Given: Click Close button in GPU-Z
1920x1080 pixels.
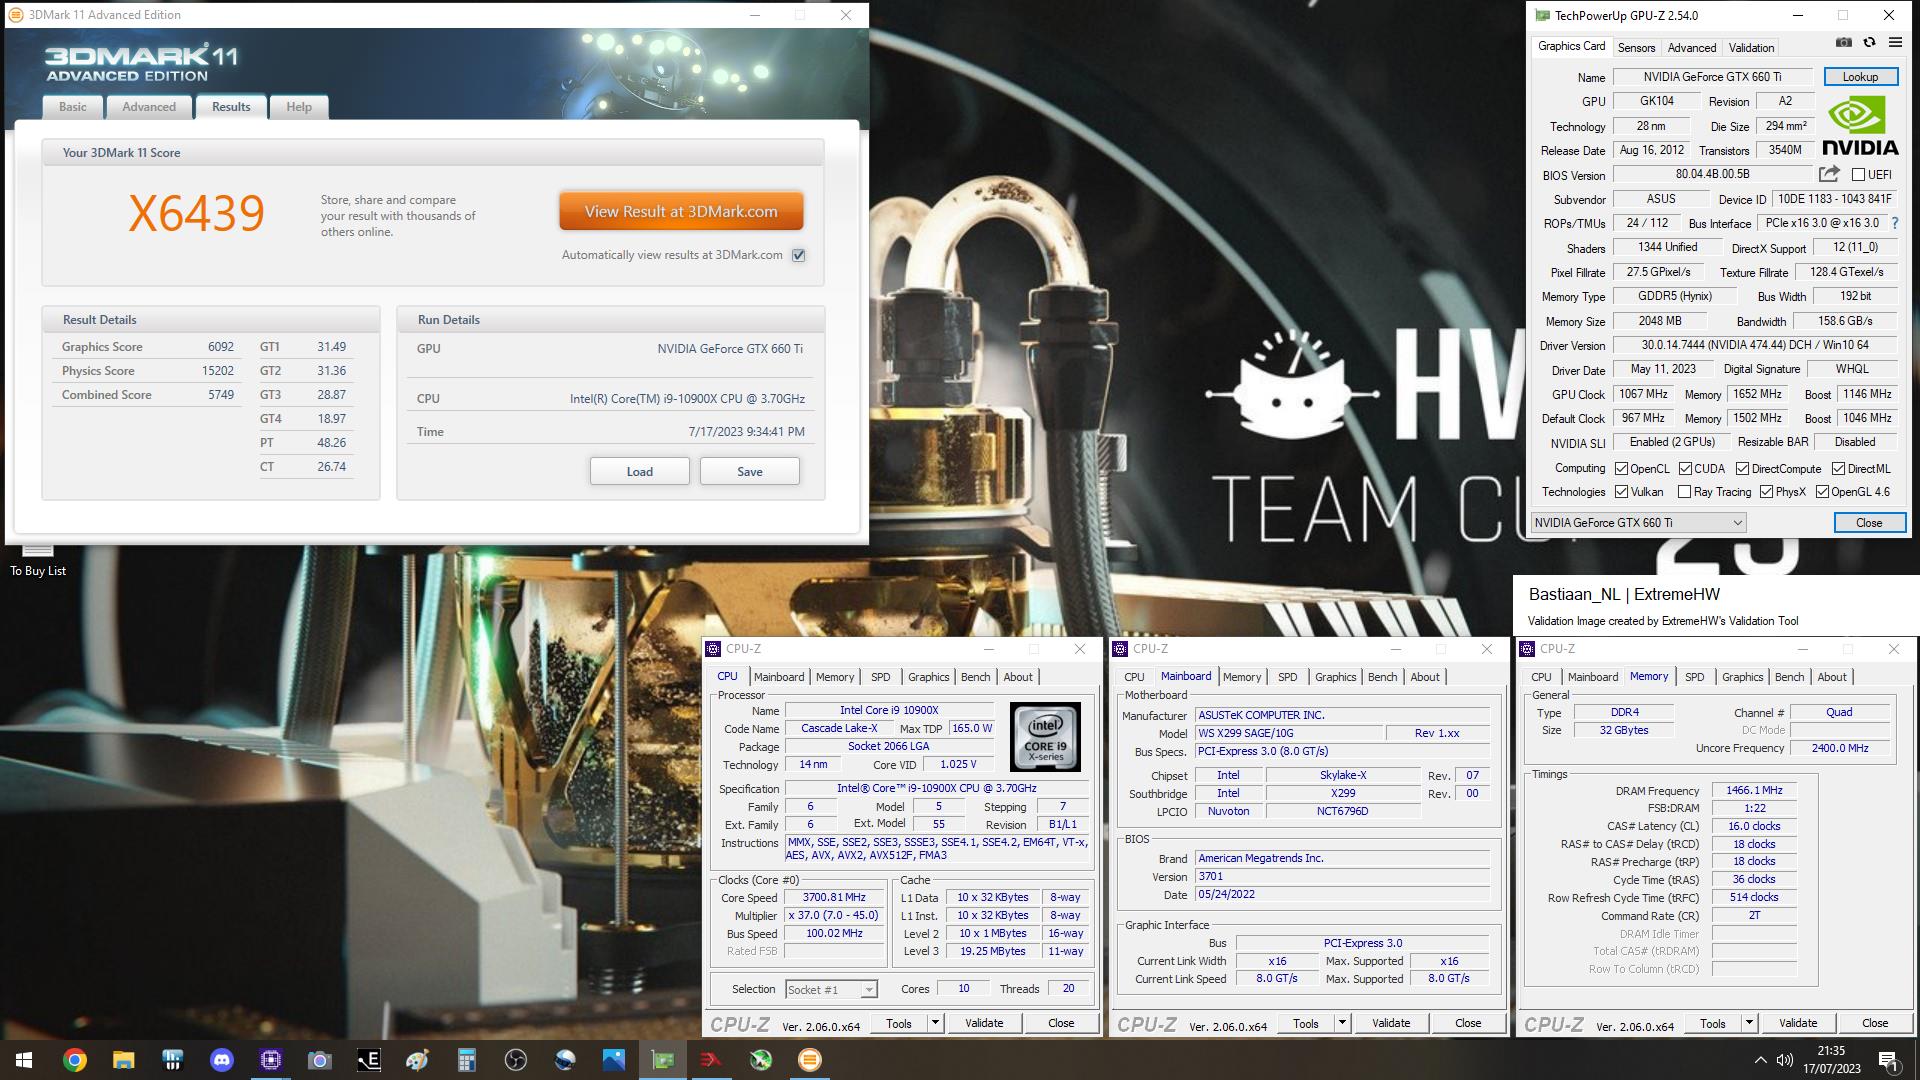Looking at the screenshot, I should pos(1869,523).
